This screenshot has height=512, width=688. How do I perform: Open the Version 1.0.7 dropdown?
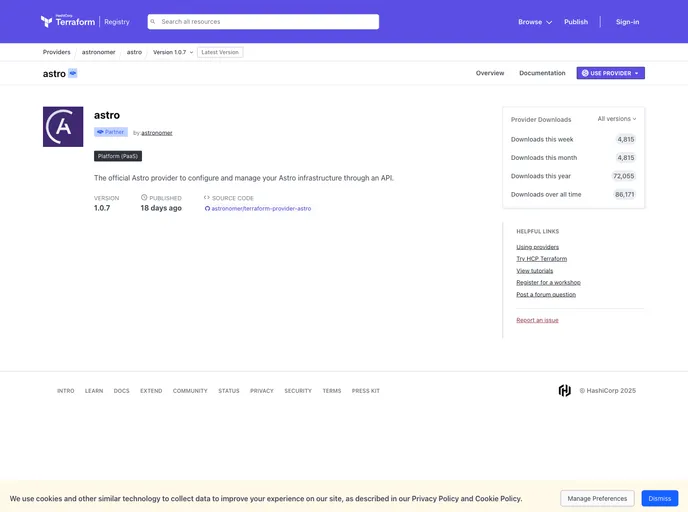(173, 52)
